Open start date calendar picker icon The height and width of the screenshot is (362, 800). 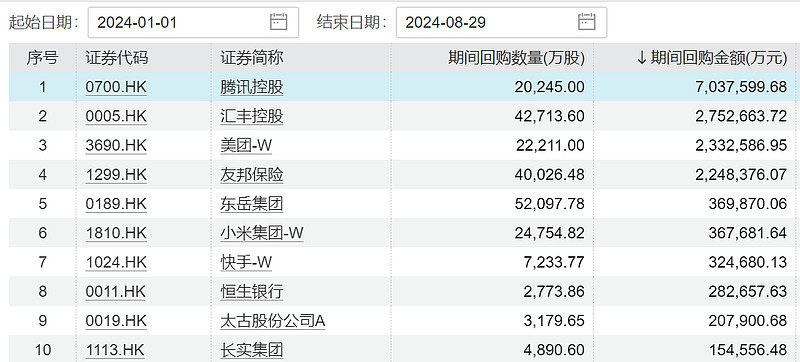tap(279, 22)
